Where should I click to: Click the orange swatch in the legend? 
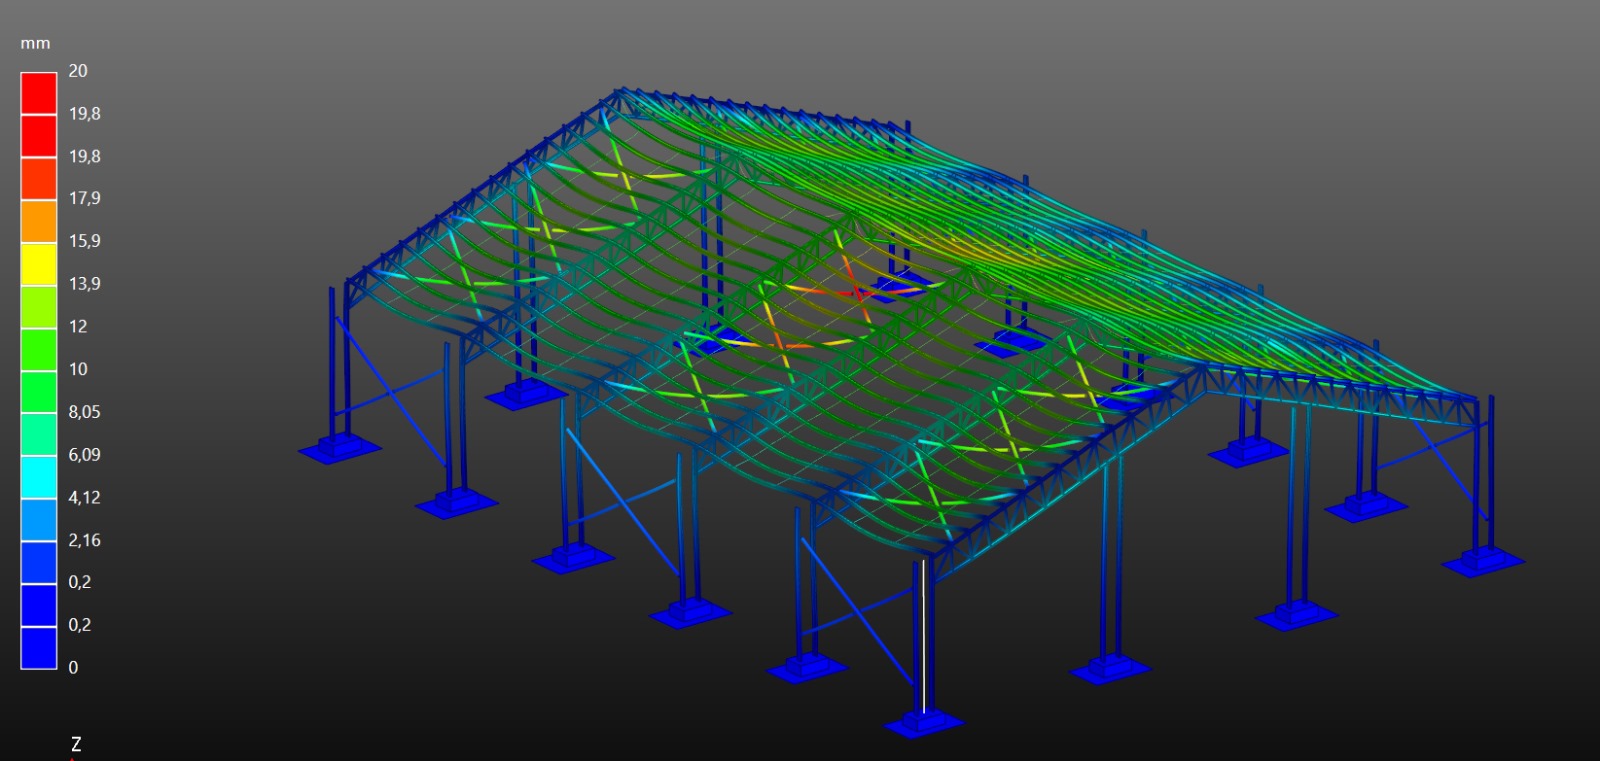click(x=39, y=221)
